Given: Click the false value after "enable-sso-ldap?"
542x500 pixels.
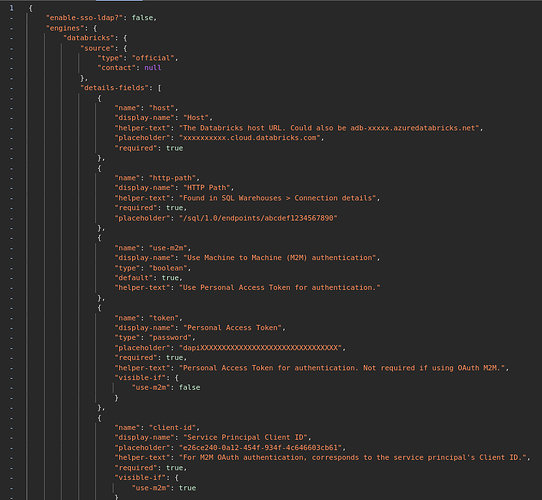Looking at the screenshot, I should (x=142, y=18).
